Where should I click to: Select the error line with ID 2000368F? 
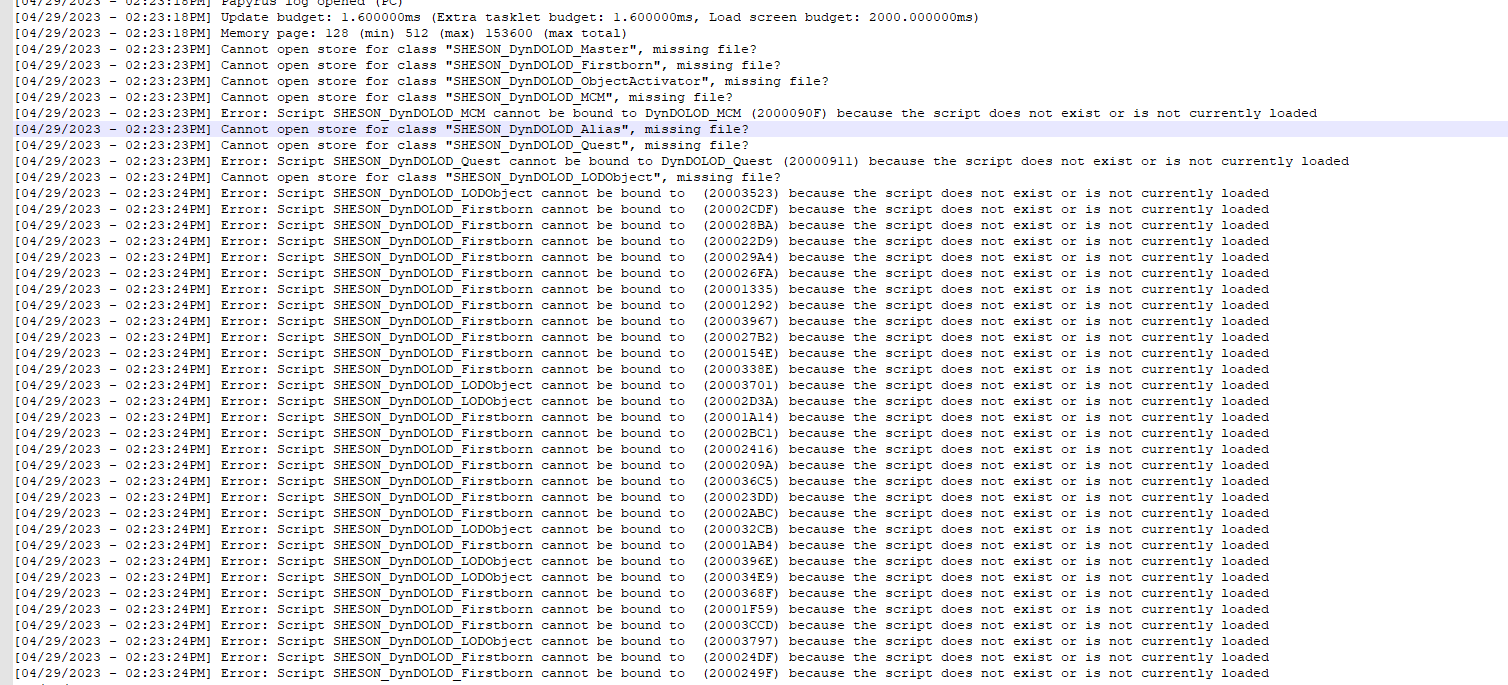(642, 593)
